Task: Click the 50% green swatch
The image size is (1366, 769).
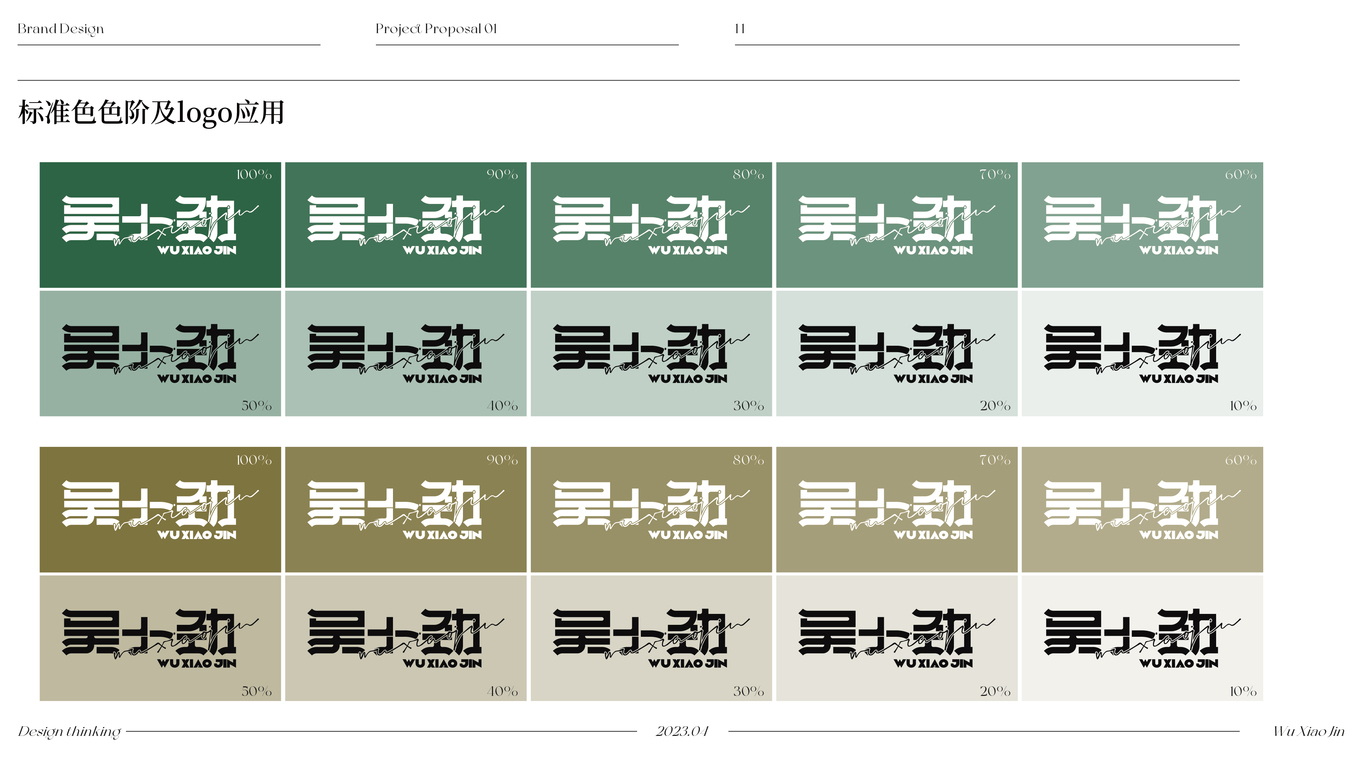Action: coord(160,353)
